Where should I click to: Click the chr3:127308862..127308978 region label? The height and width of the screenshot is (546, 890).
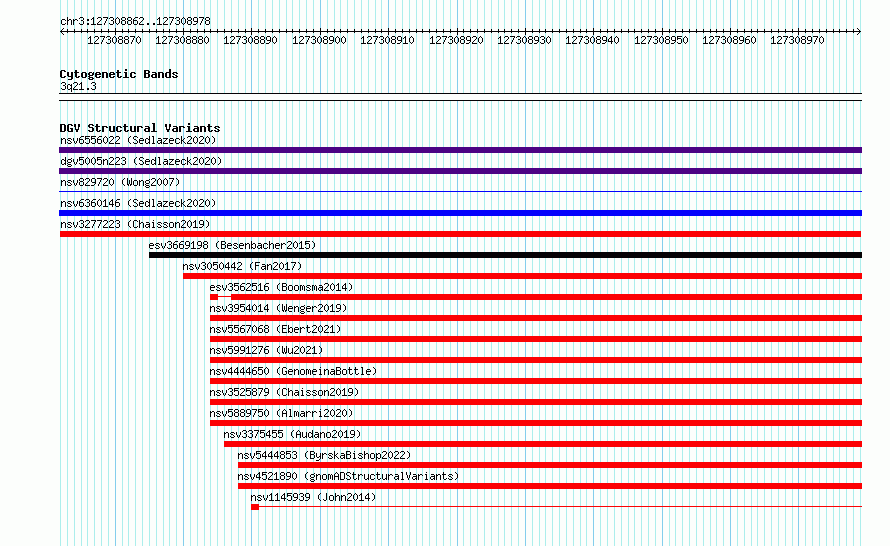tap(135, 21)
